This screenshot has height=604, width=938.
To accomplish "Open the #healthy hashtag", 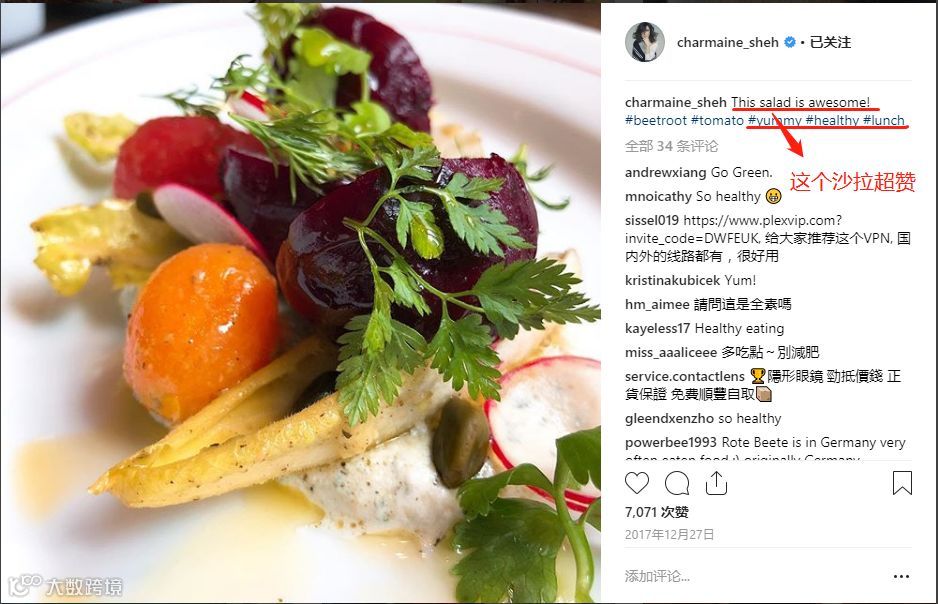I will (x=832, y=120).
